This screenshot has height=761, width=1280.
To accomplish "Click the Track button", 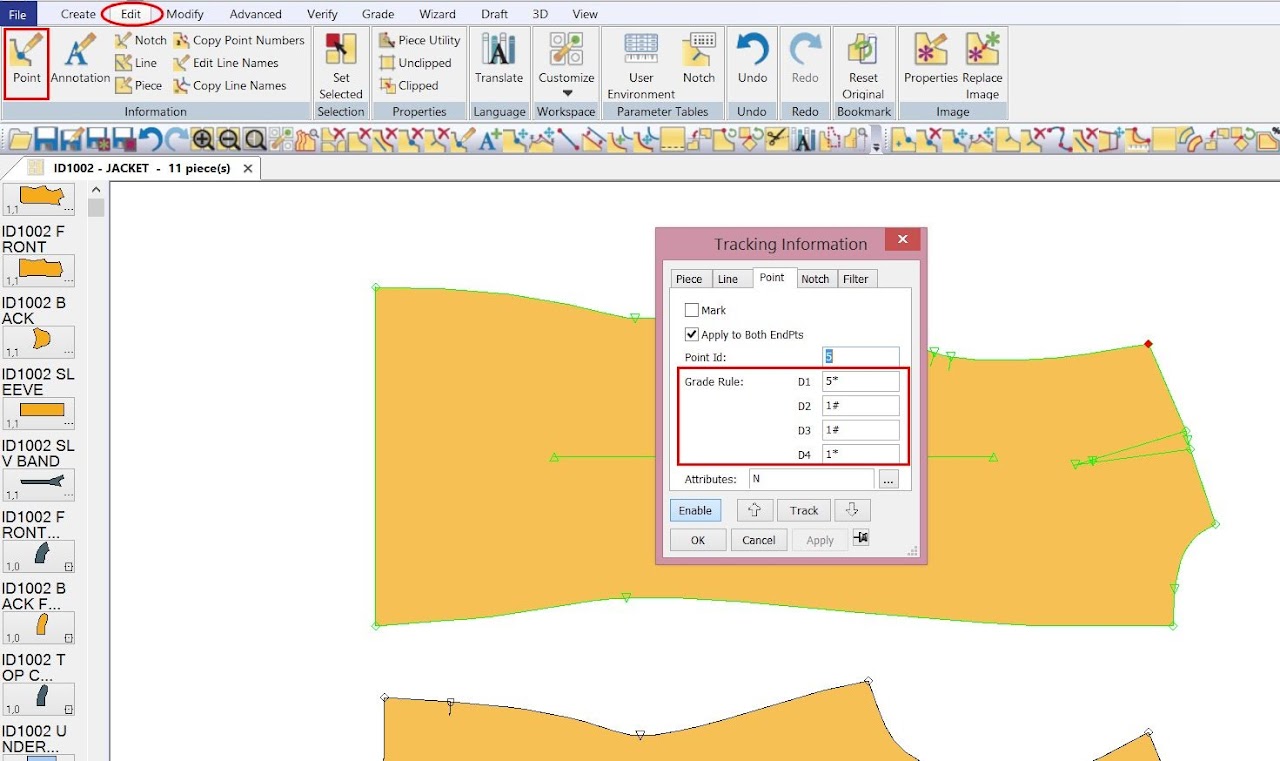I will pyautogui.click(x=804, y=510).
